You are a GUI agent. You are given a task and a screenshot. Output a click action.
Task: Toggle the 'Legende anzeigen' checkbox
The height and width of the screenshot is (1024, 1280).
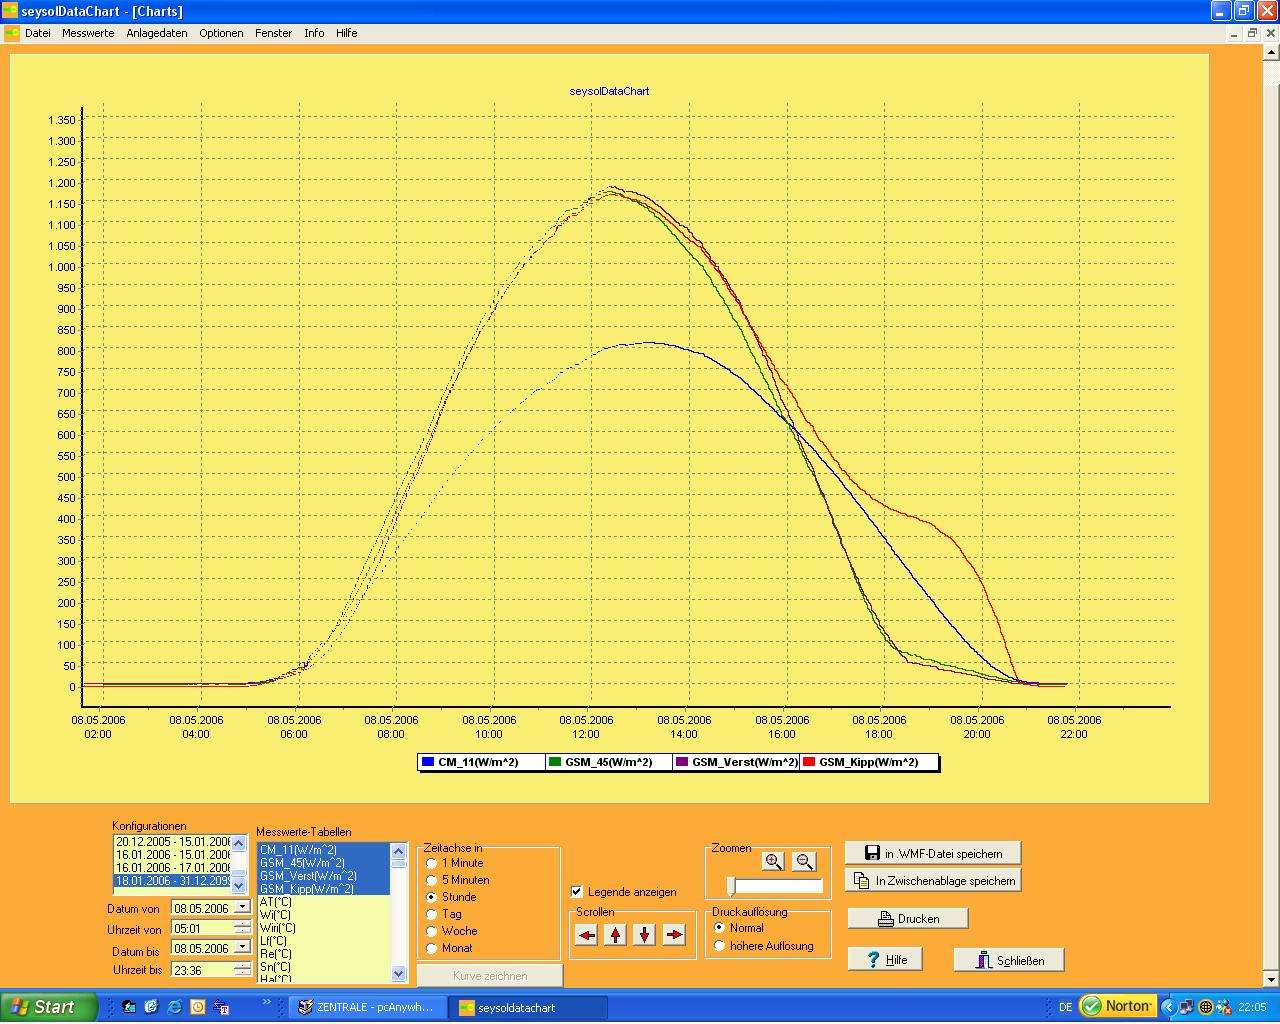point(577,892)
